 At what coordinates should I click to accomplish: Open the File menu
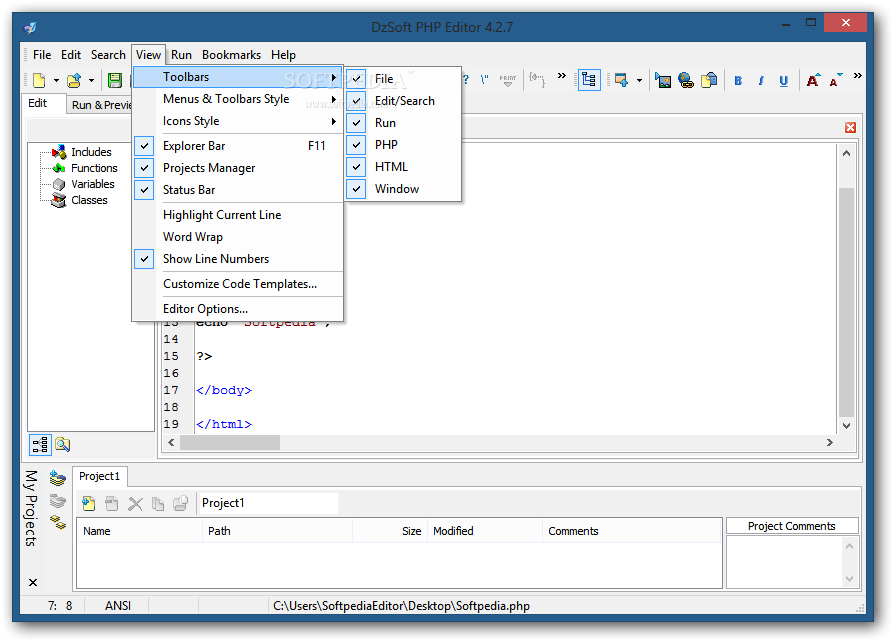[x=42, y=55]
